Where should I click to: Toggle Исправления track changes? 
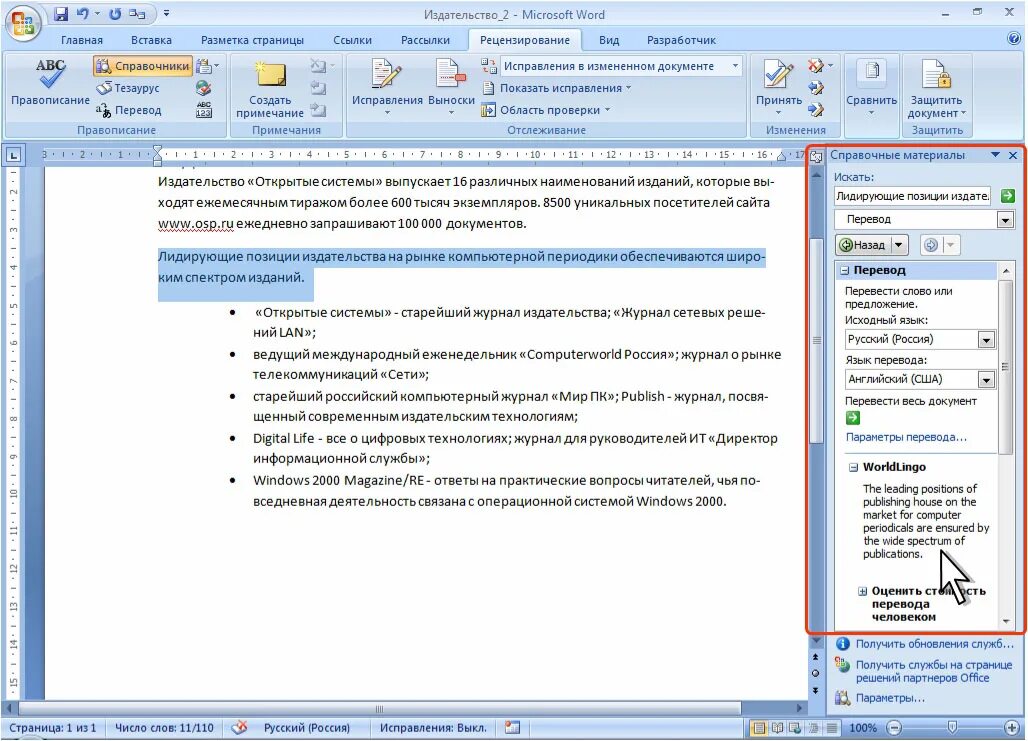pos(387,87)
